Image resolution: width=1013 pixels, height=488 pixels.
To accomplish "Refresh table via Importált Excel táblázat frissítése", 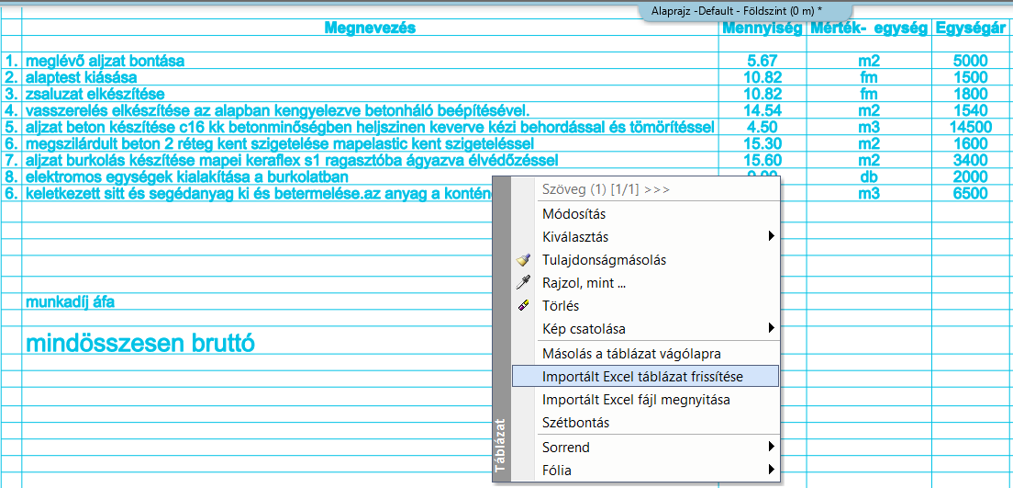I will click(x=644, y=376).
